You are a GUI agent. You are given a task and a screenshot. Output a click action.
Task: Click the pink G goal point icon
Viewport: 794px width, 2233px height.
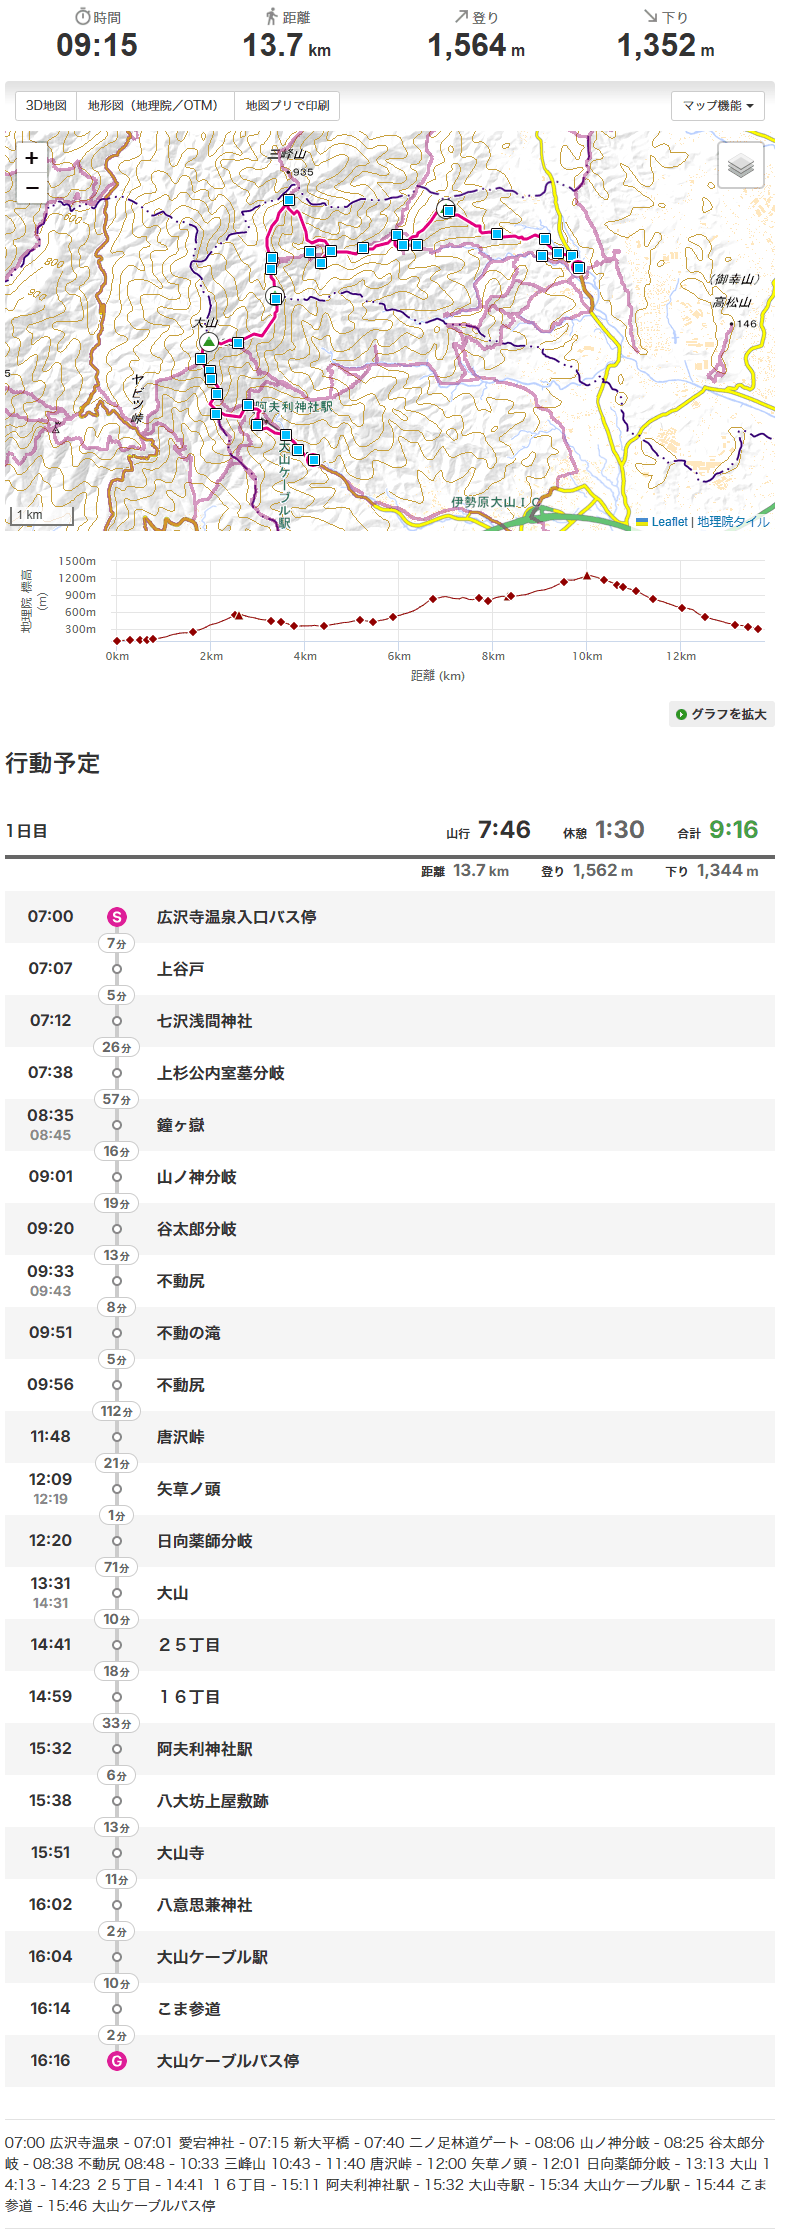117,2061
